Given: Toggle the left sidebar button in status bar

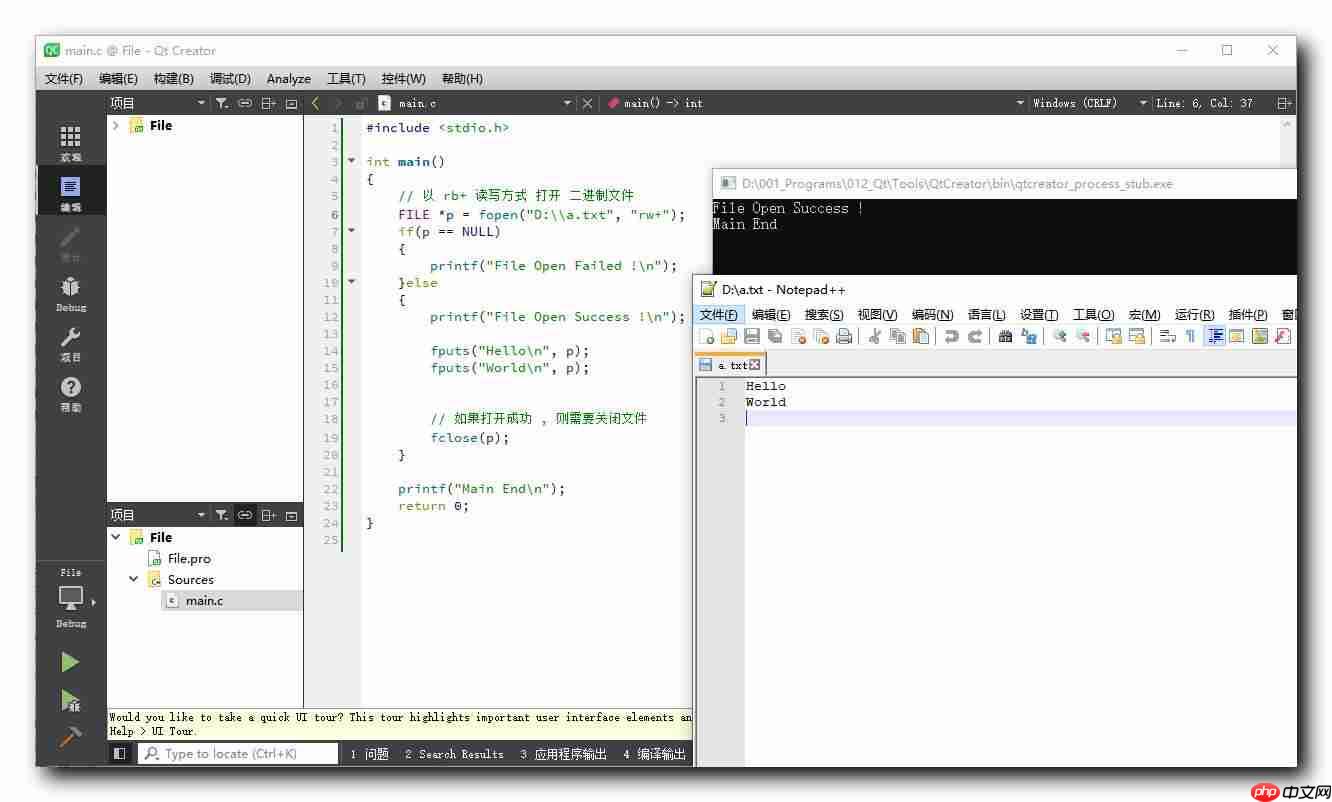Looking at the screenshot, I should [x=119, y=754].
